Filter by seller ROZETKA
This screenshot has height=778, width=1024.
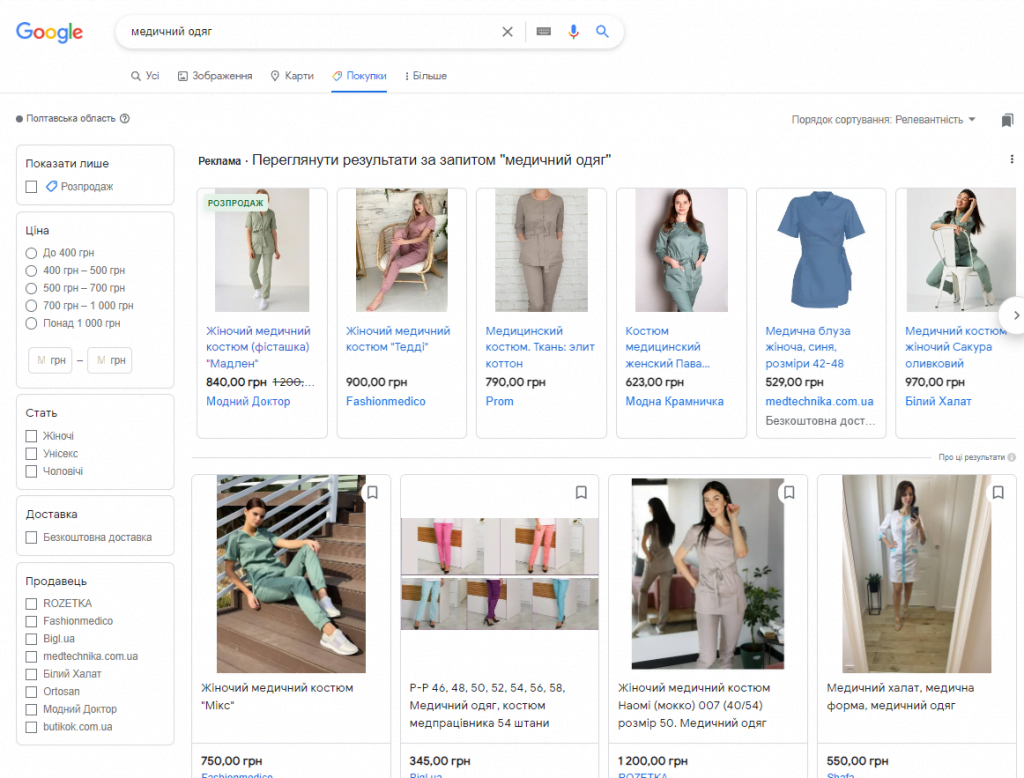31,604
